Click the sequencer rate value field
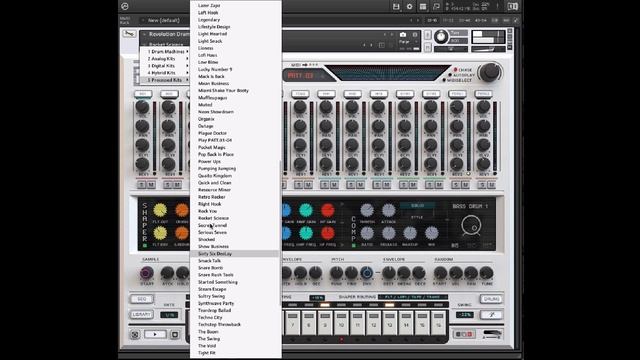Screen dimensions: 640x360 point(169,315)
